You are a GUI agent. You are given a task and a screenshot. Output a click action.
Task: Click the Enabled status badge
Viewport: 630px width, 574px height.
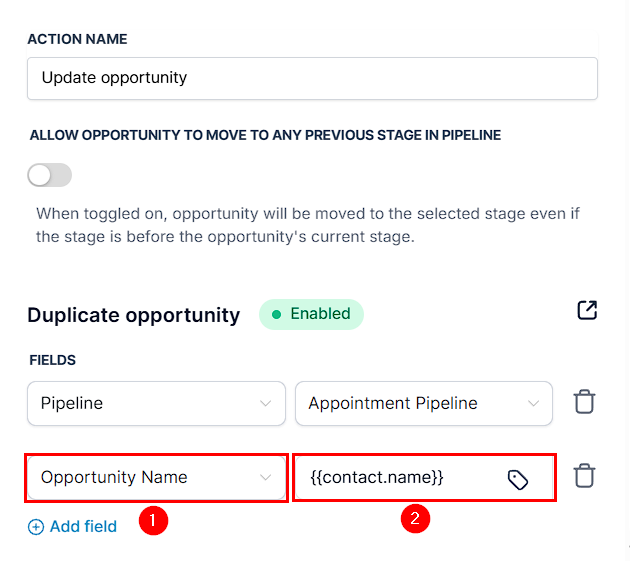pyautogui.click(x=311, y=314)
